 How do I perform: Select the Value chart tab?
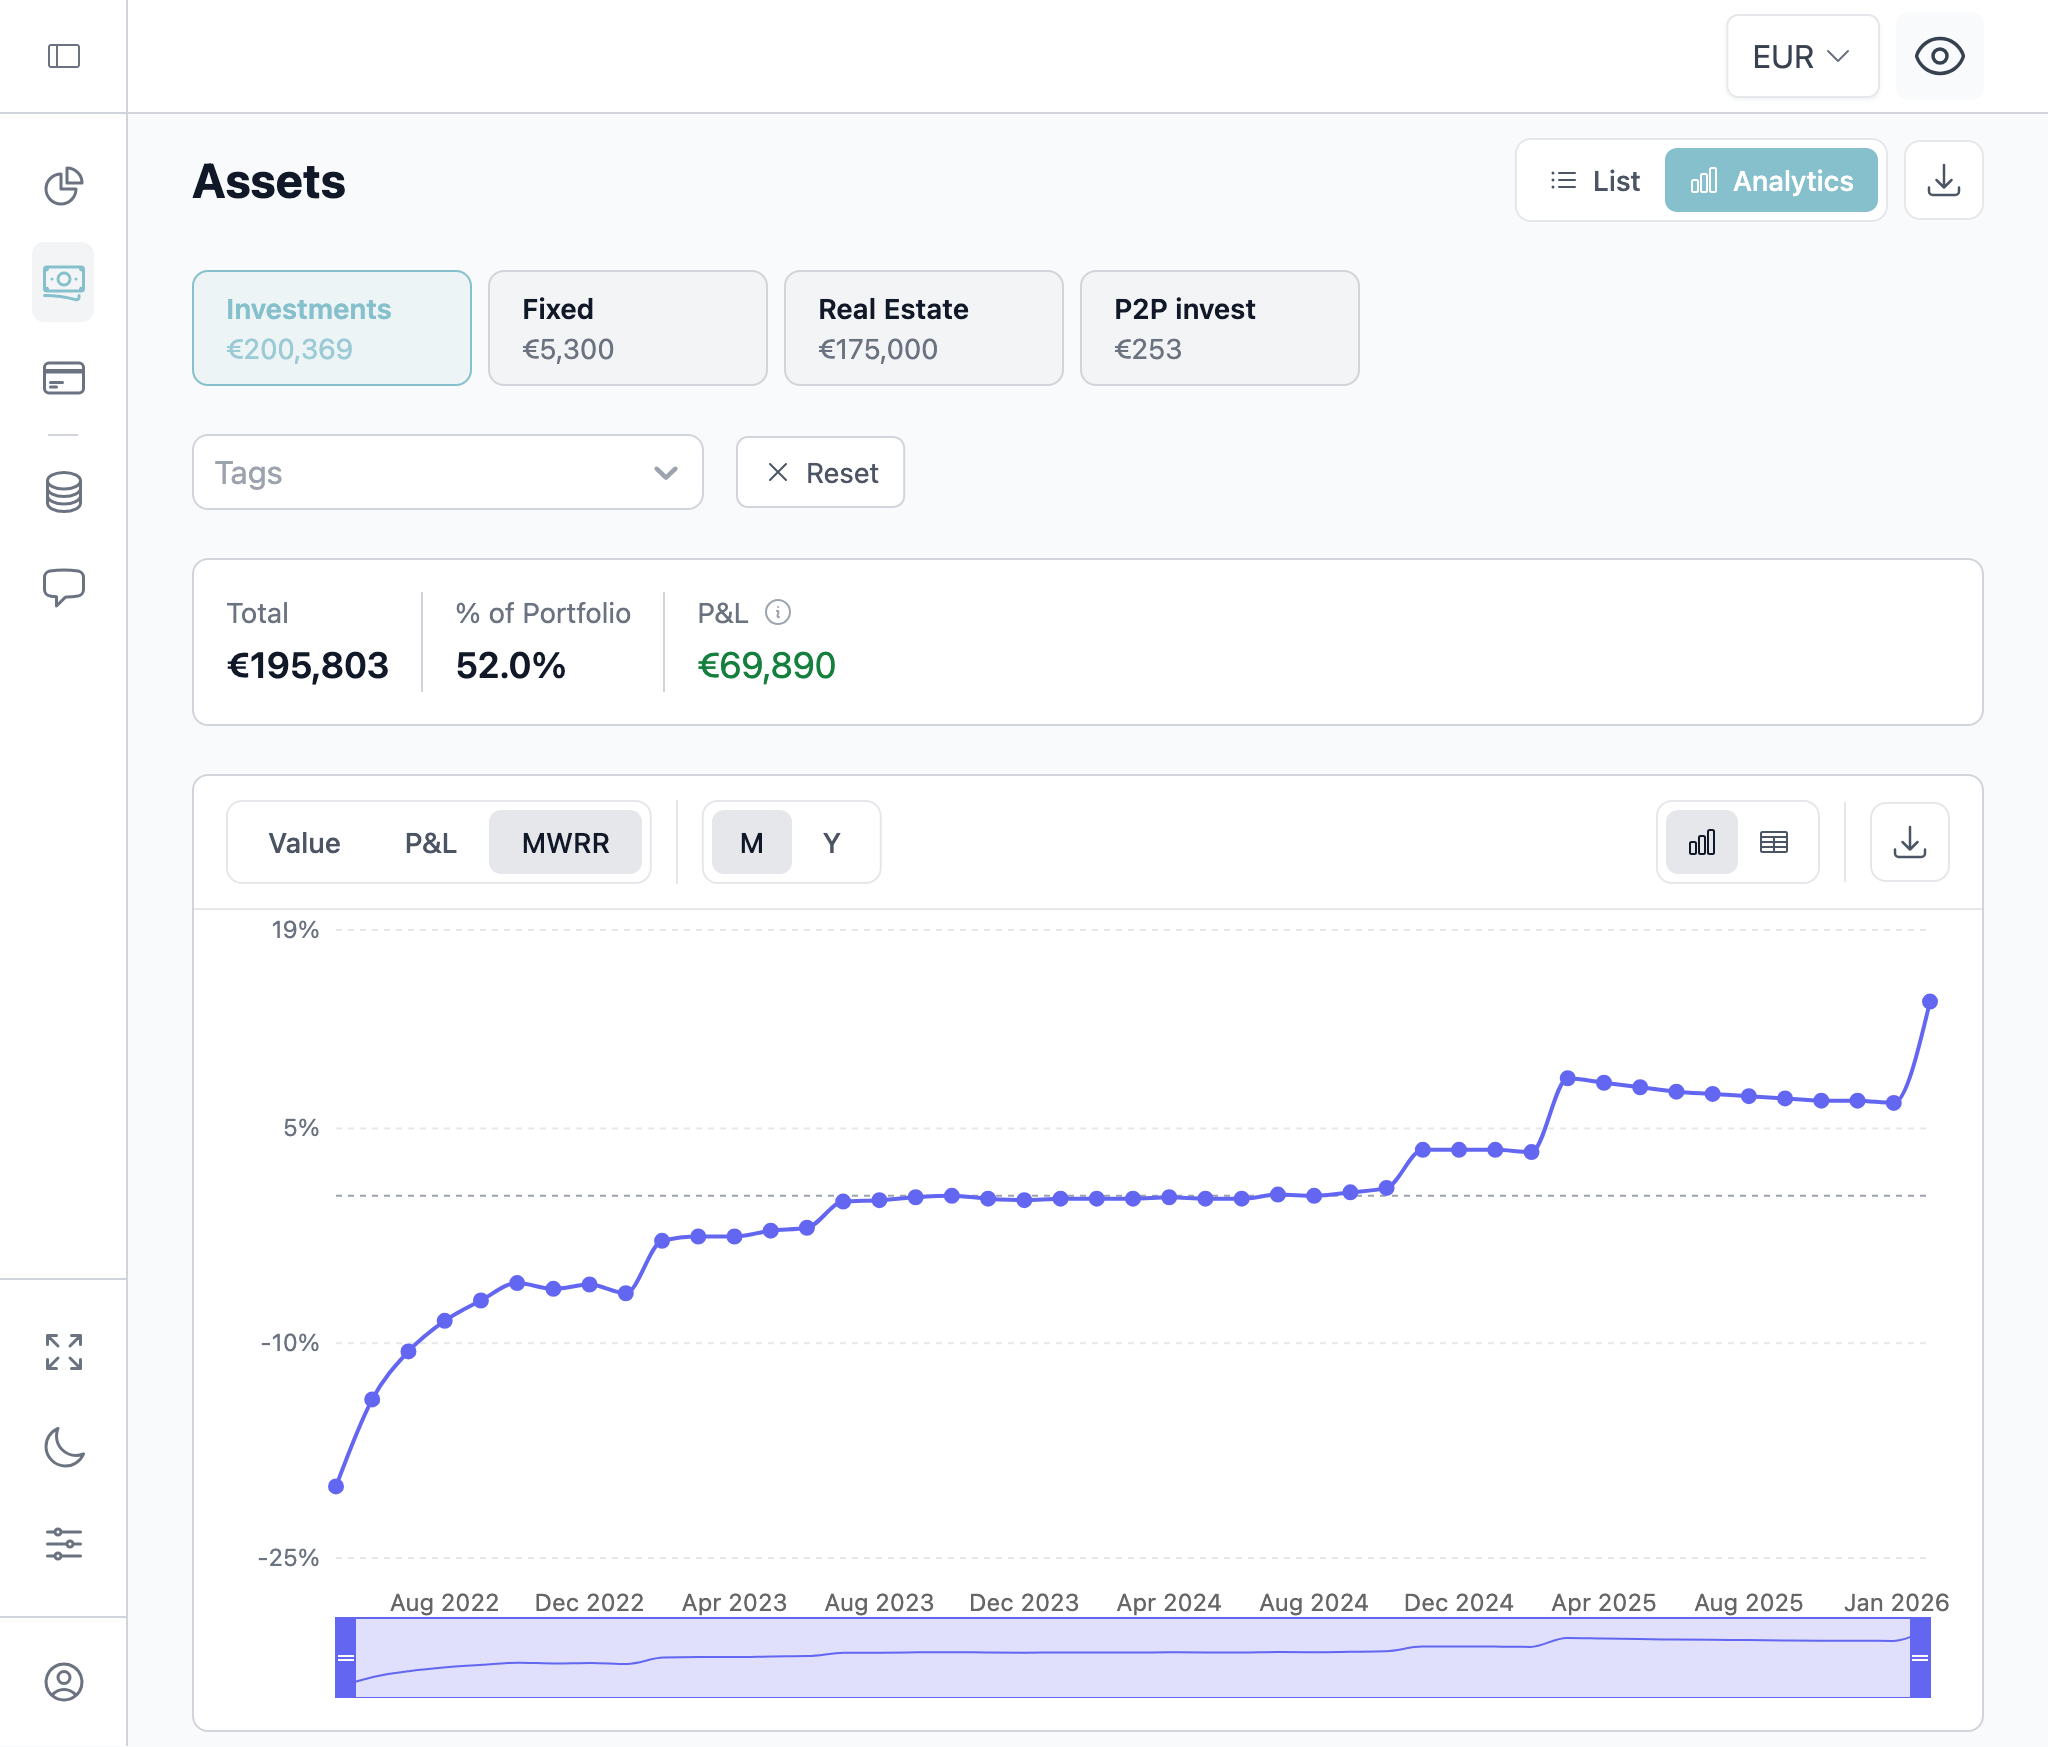304,843
